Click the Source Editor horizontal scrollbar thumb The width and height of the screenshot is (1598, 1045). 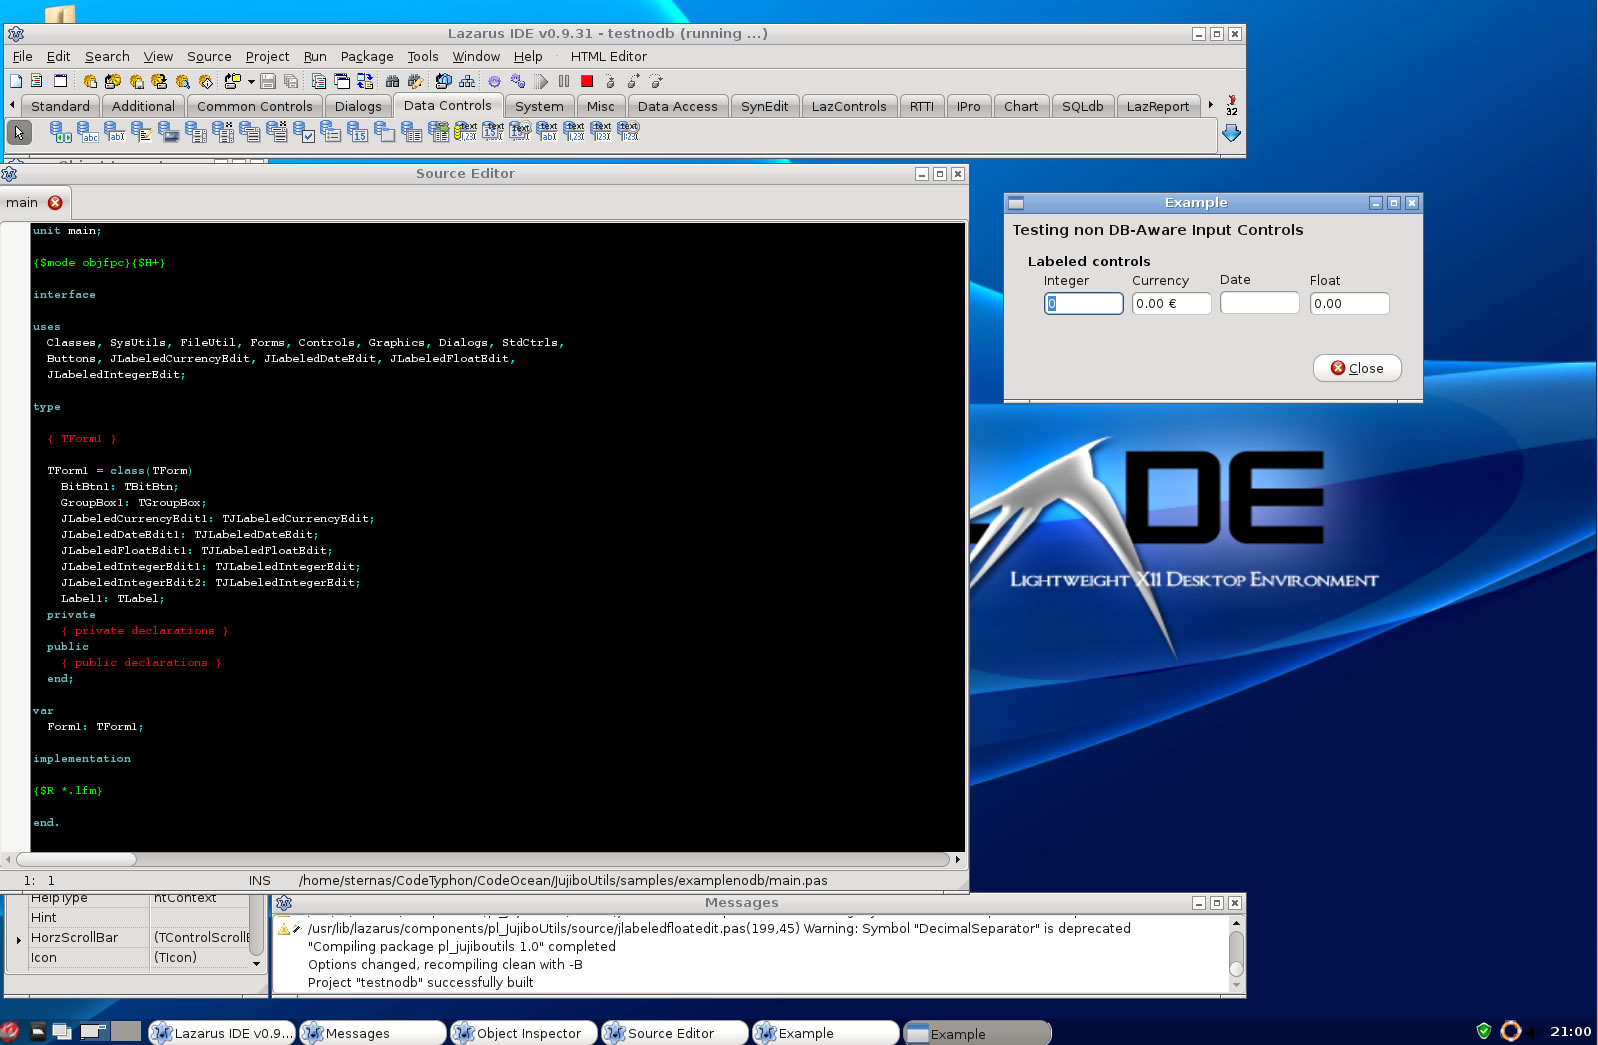(x=76, y=859)
